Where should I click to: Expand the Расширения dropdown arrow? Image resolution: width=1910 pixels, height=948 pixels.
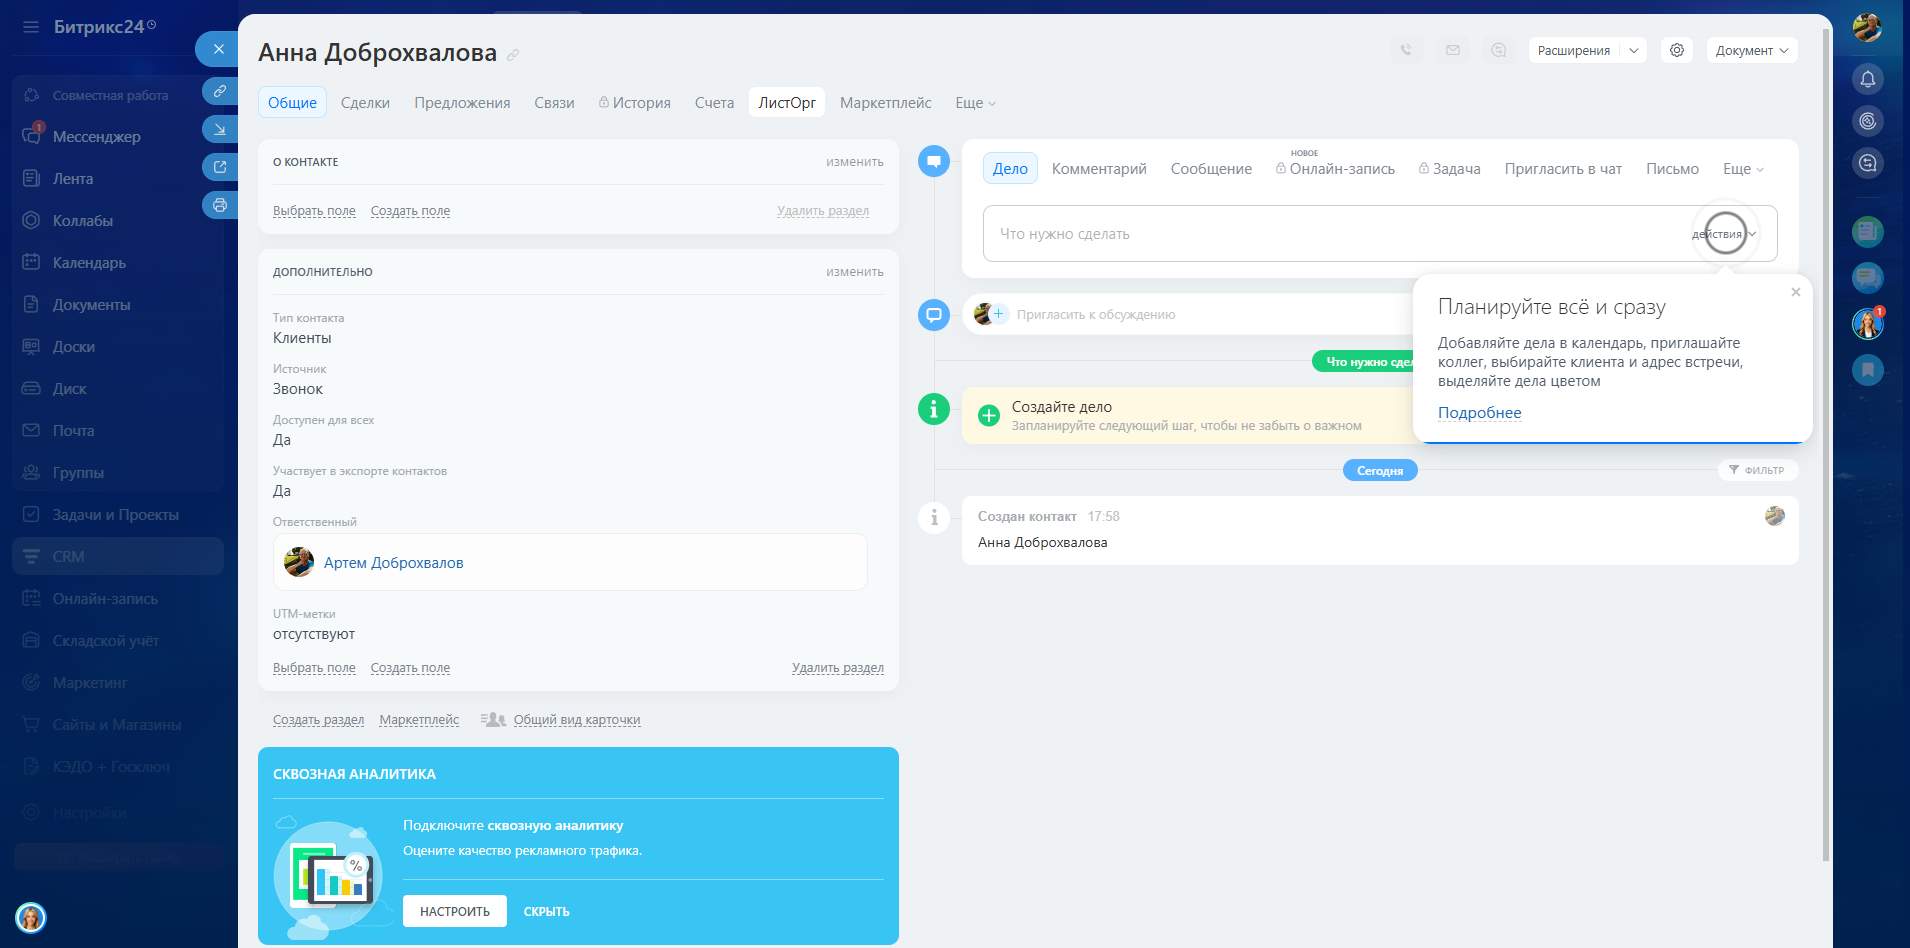(1633, 50)
